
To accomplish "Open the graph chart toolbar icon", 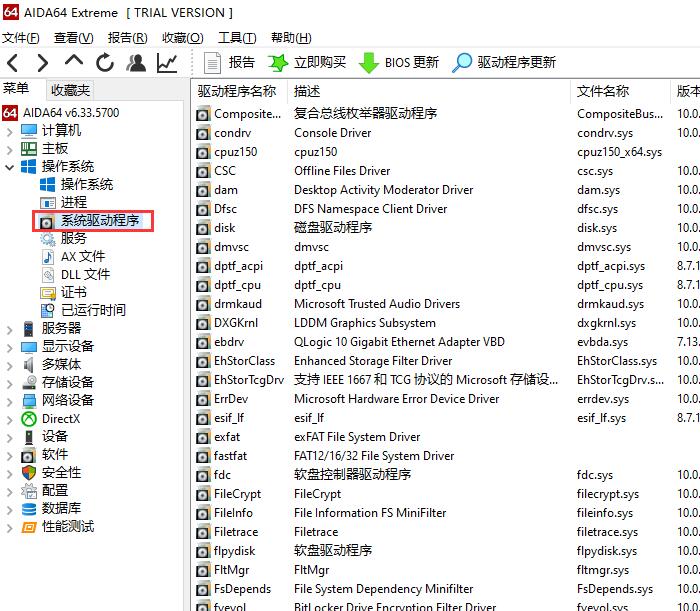I will [167, 62].
